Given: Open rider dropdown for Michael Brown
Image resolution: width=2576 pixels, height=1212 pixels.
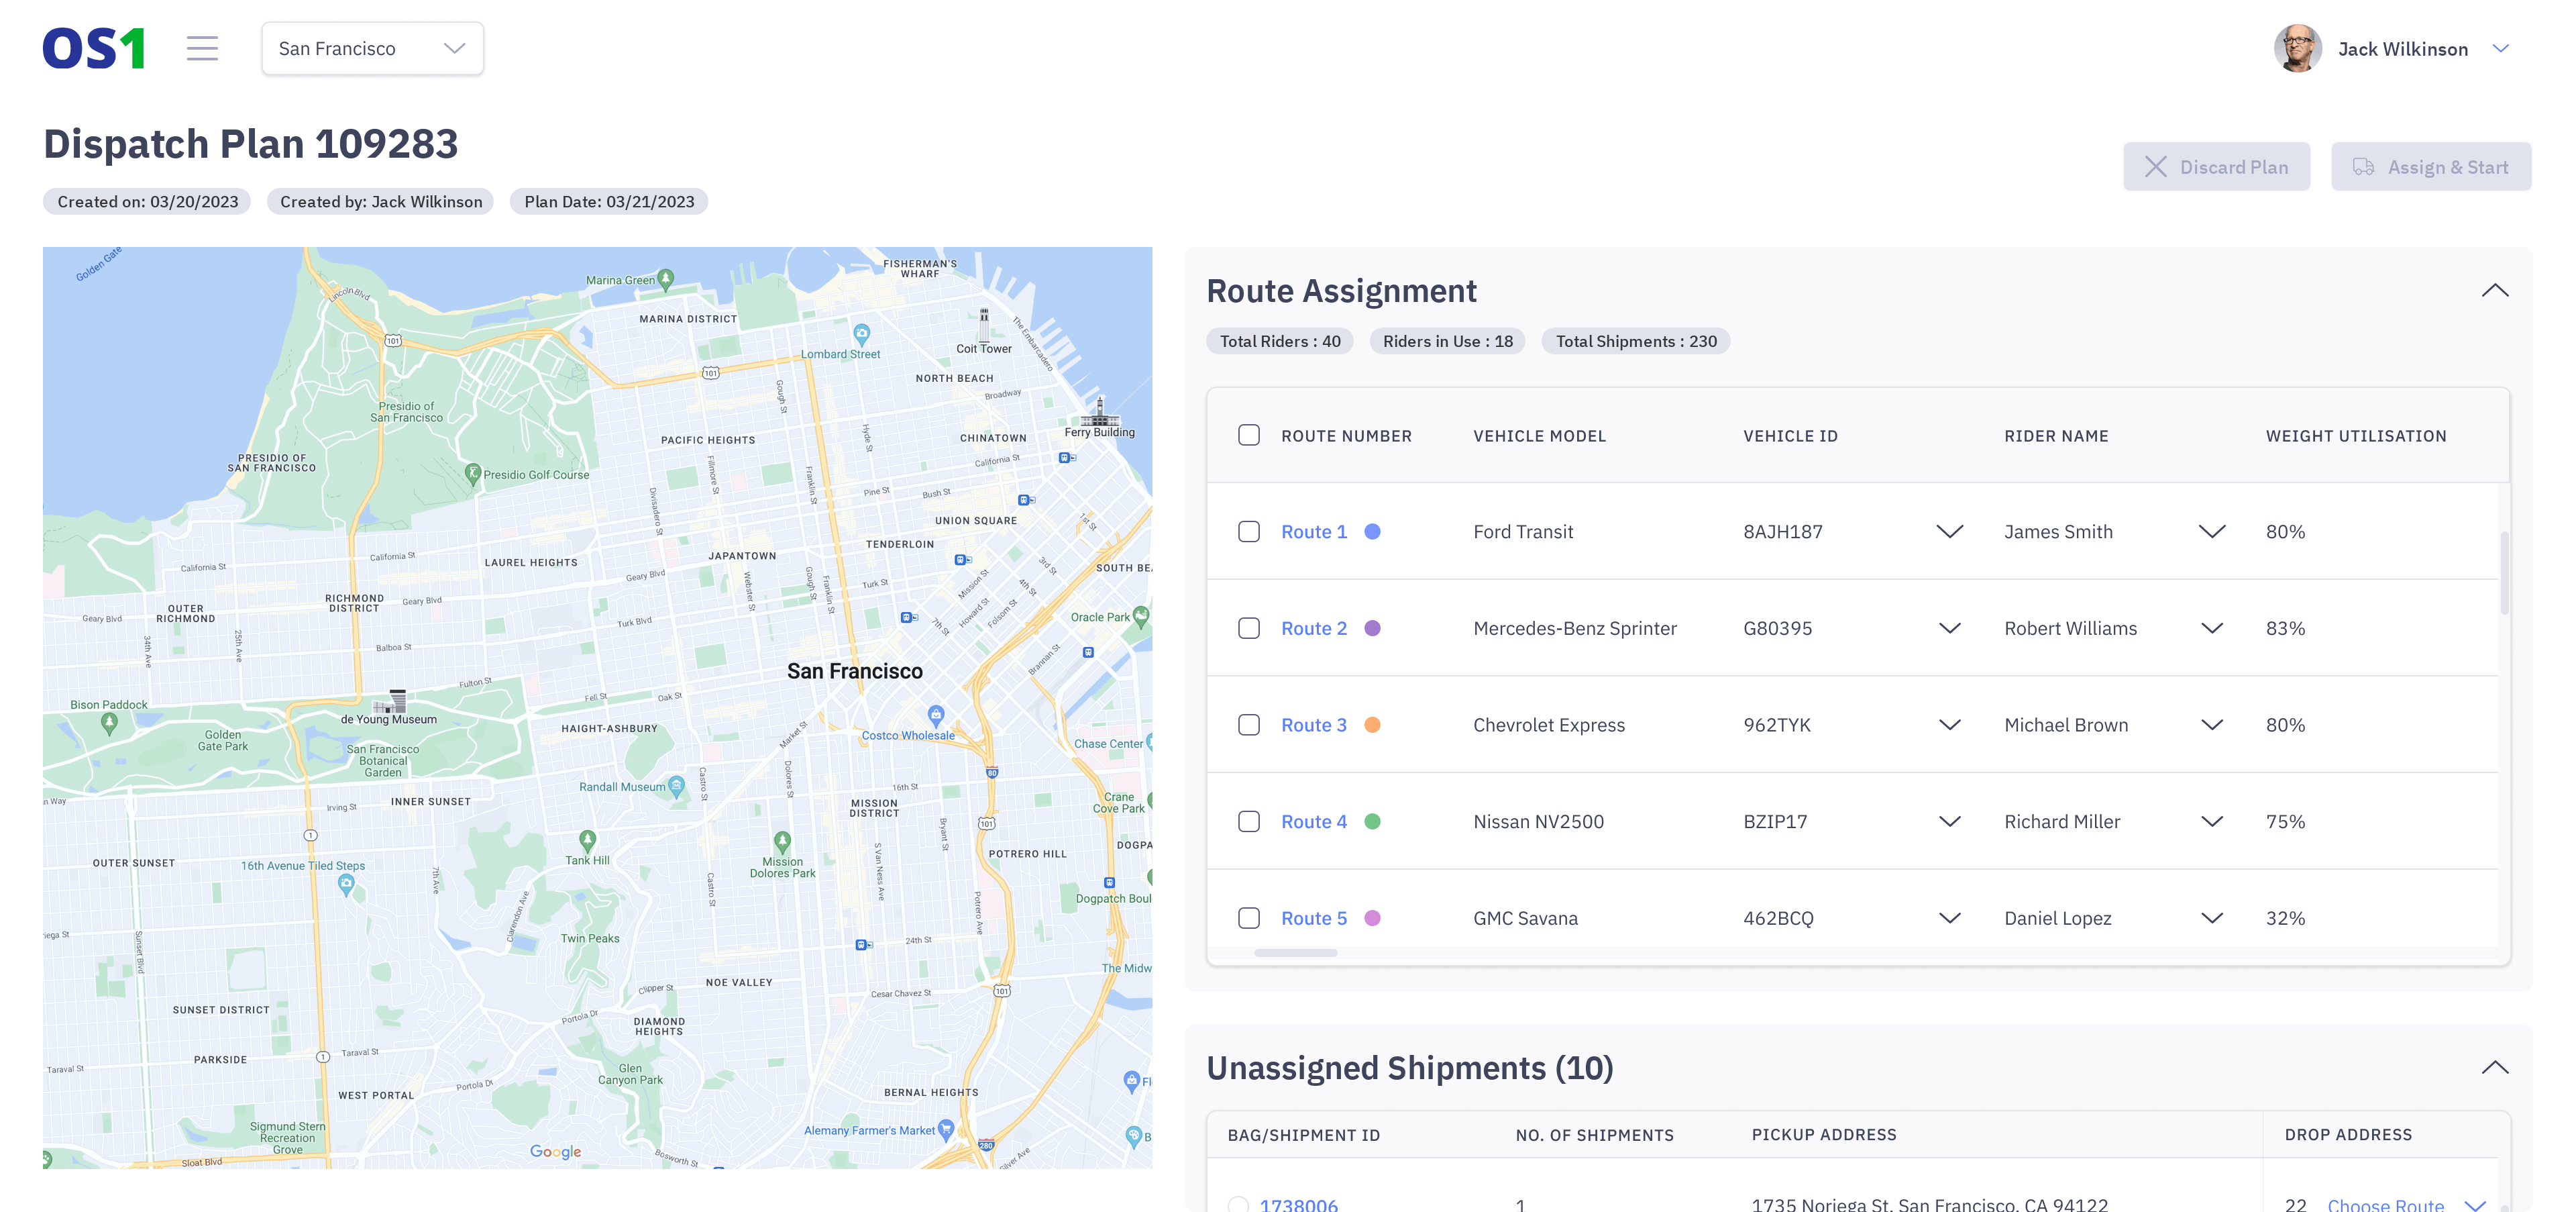Looking at the screenshot, I should click(2211, 725).
